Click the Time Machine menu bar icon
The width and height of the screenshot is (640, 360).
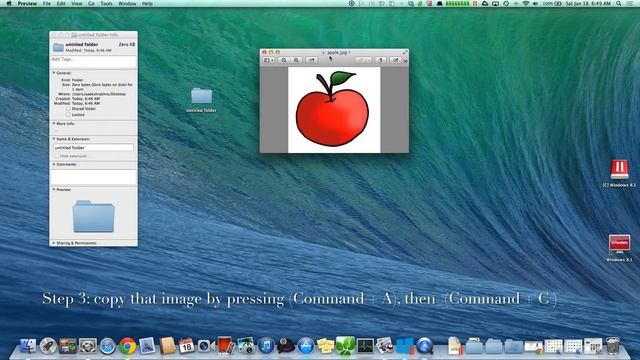tap(506, 3)
